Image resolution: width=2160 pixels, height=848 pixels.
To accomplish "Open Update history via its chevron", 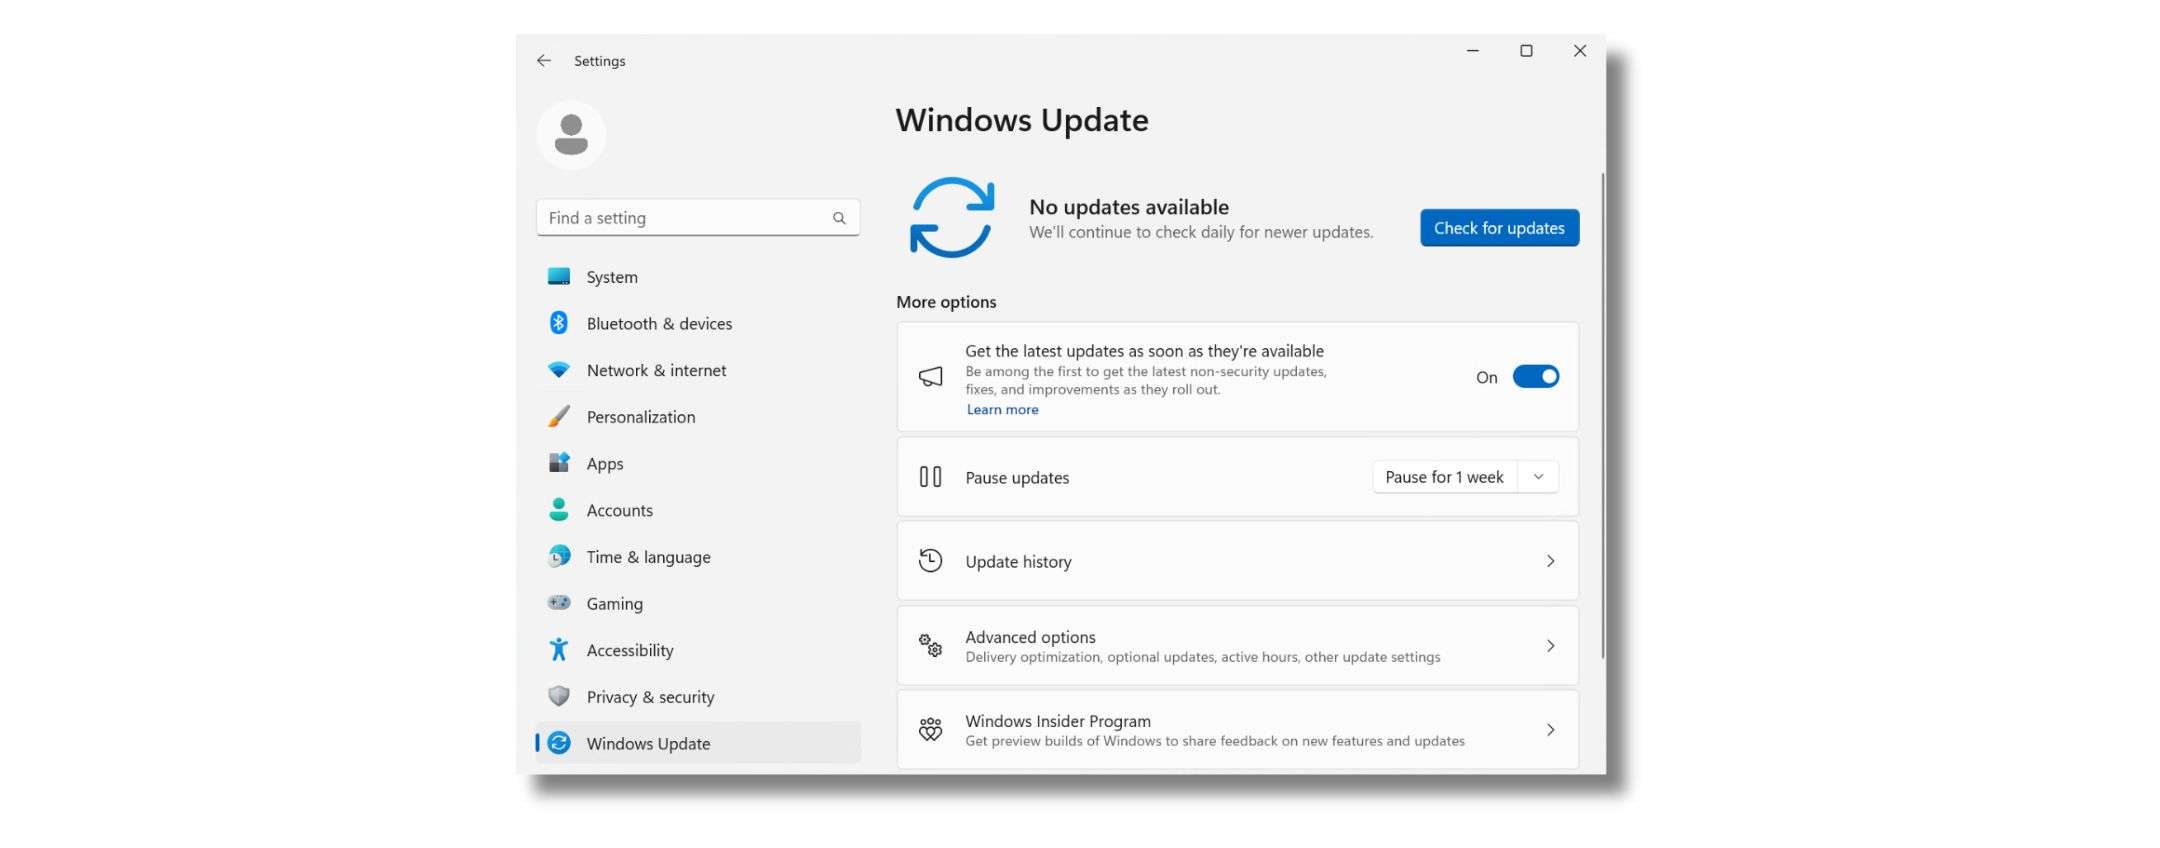I will 1550,561.
